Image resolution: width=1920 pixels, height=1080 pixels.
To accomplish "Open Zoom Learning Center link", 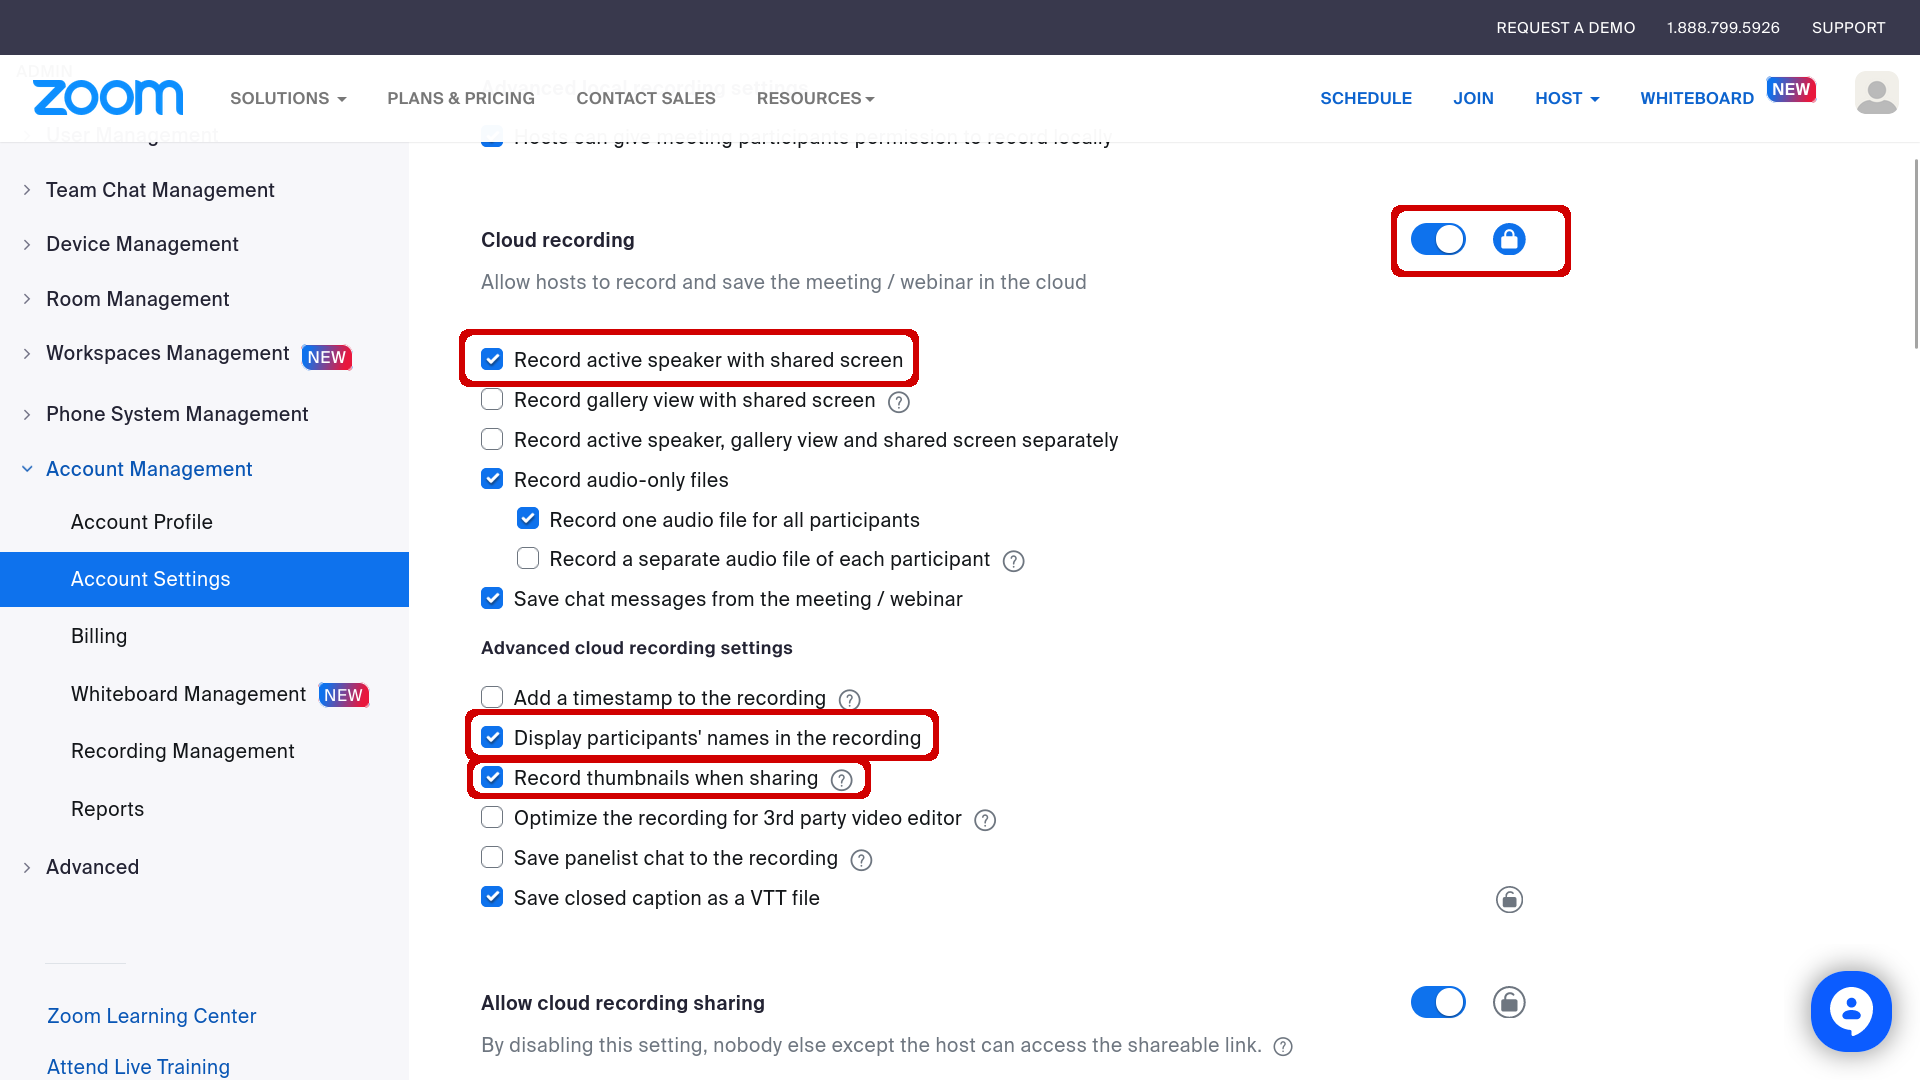I will [152, 1016].
